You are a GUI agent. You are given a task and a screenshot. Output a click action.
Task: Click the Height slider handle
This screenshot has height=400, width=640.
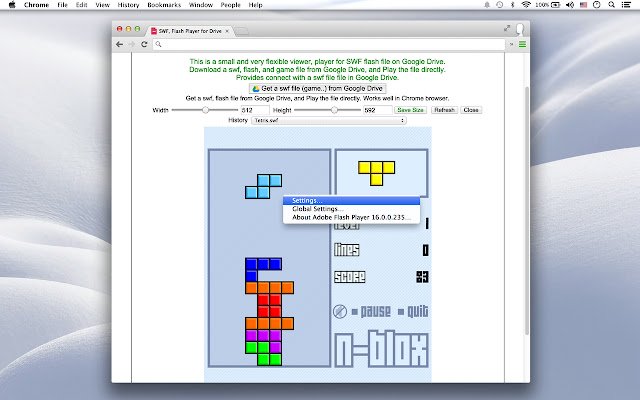[x=335, y=110]
